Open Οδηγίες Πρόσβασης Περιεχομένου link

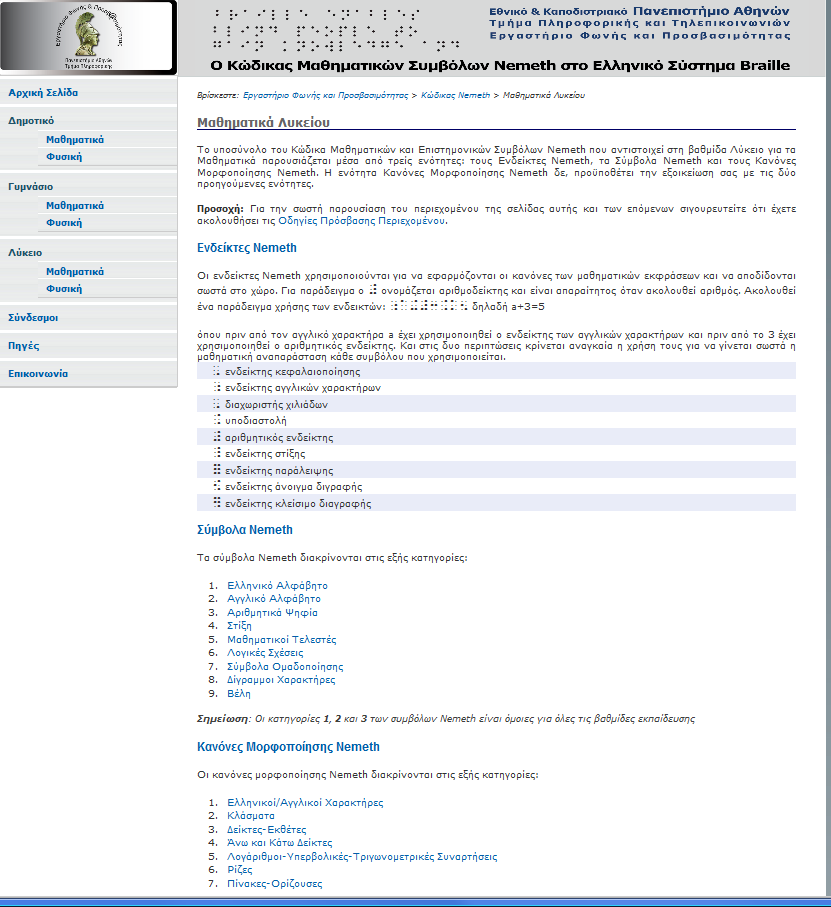(x=361, y=220)
